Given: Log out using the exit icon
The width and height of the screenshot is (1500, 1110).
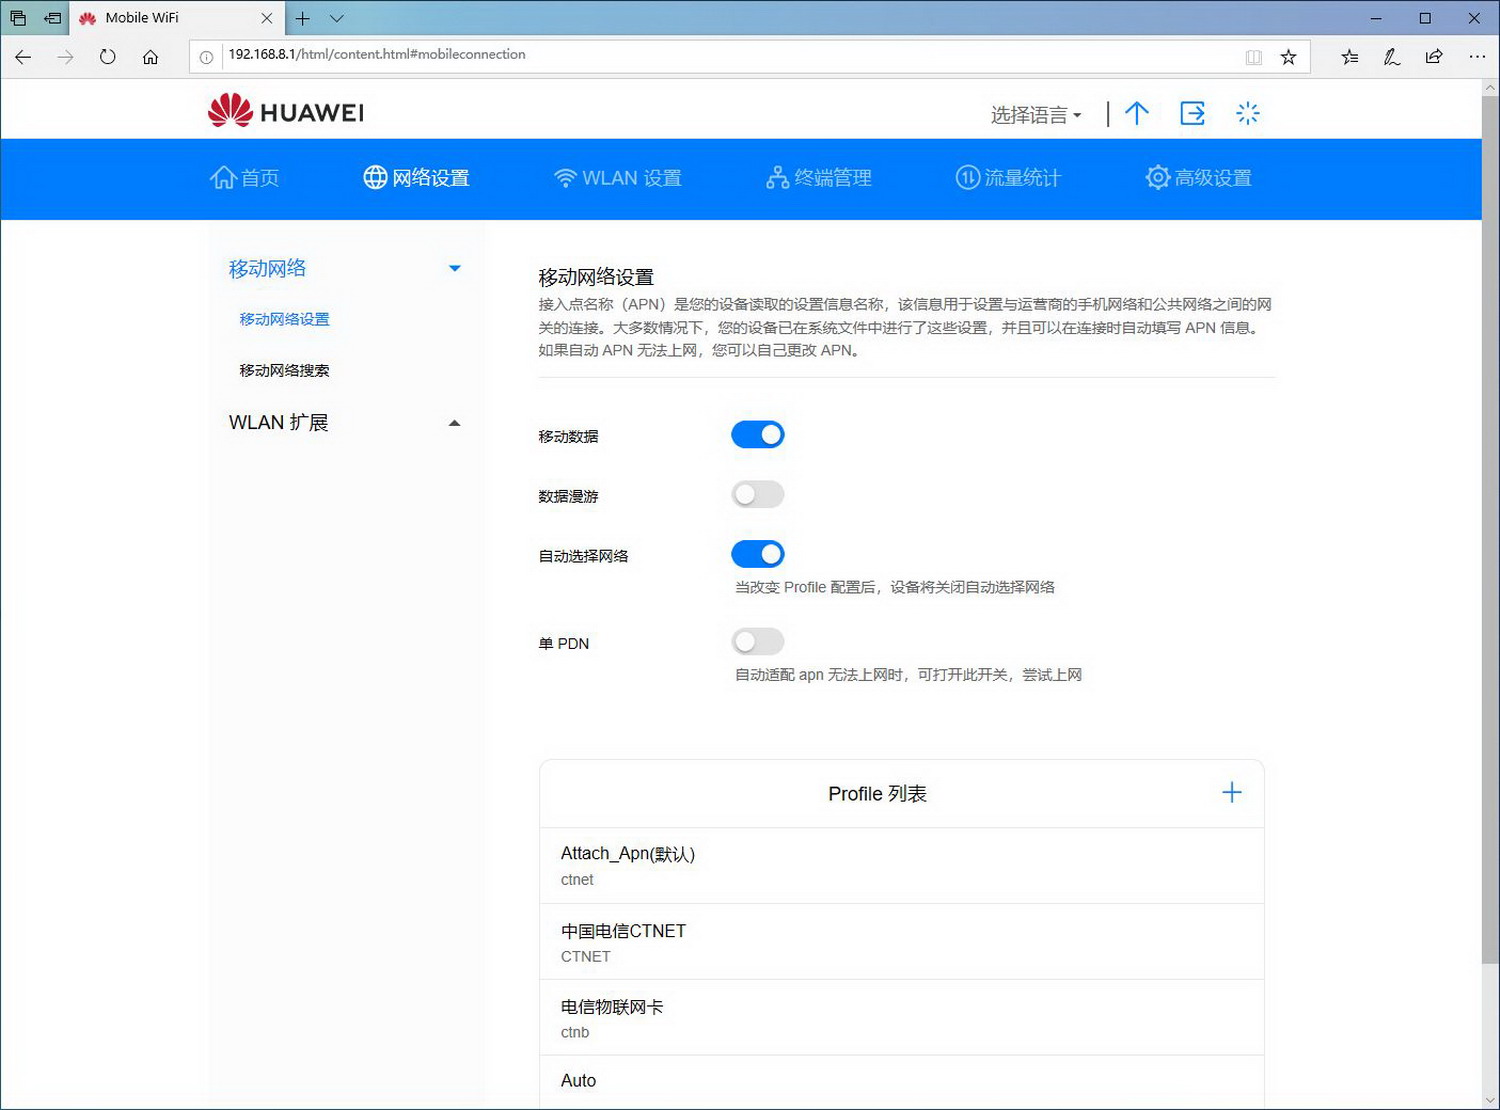Looking at the screenshot, I should click(x=1192, y=113).
